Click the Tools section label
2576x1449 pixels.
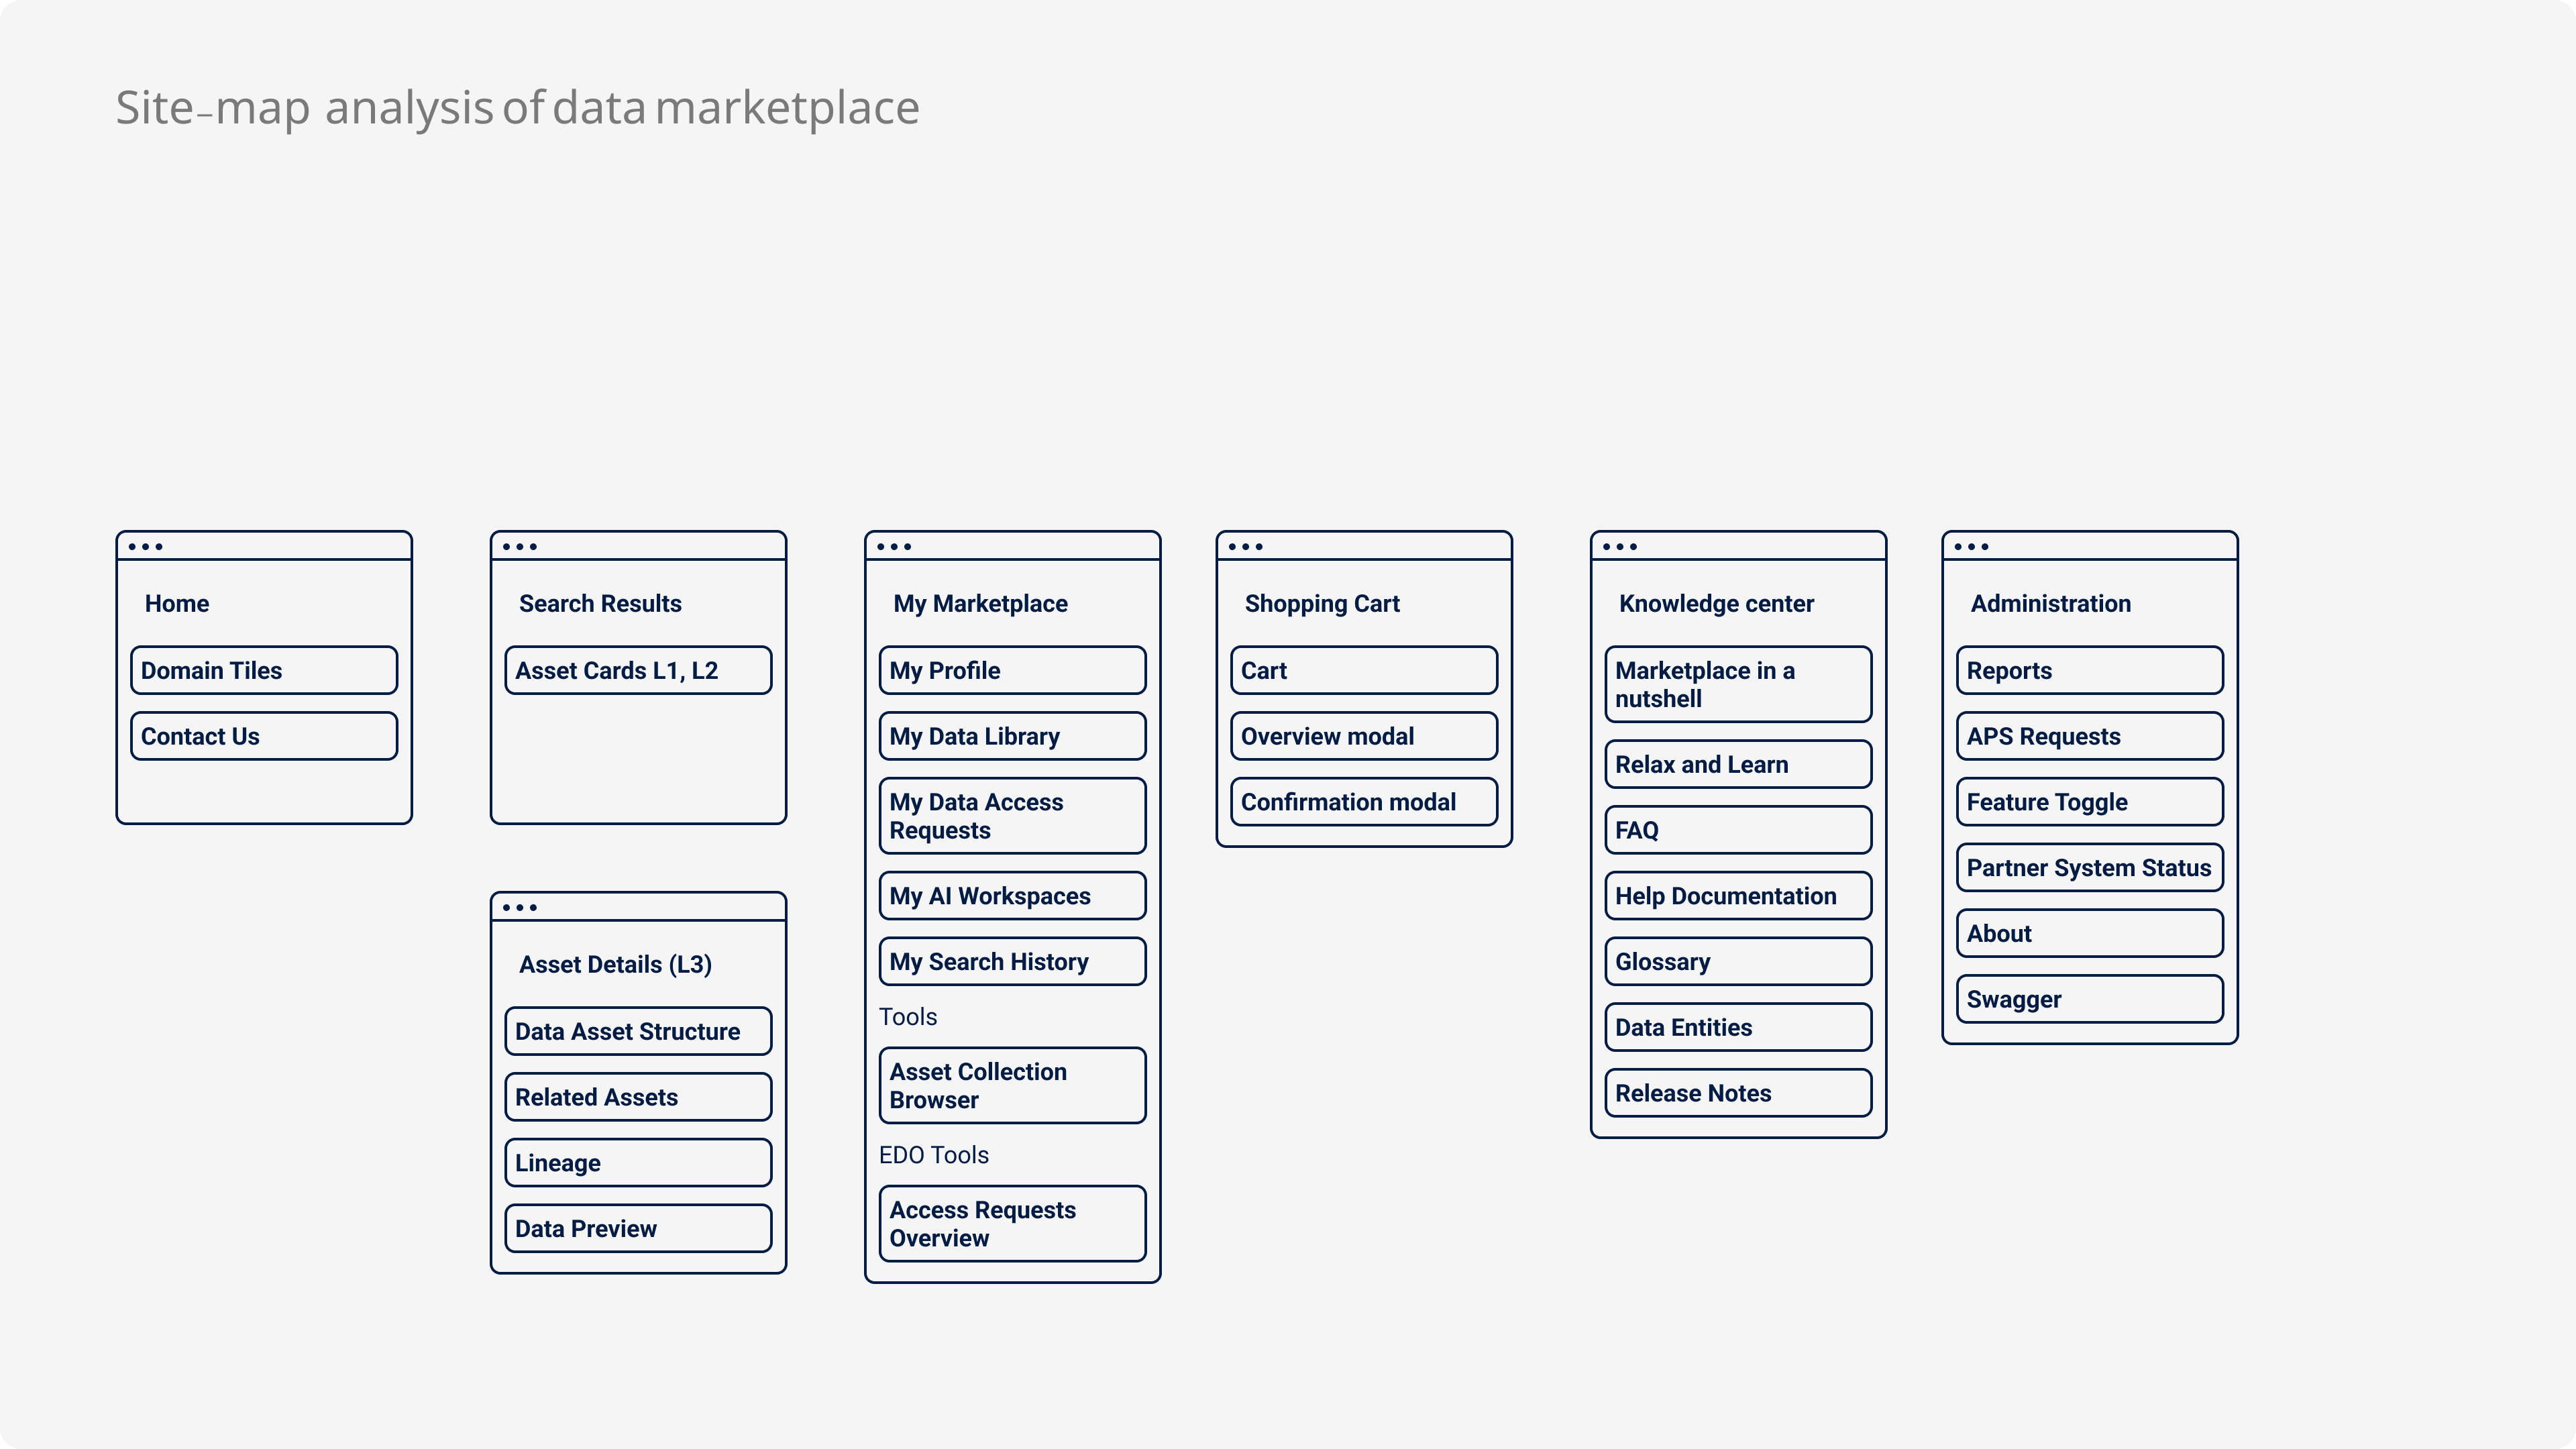[x=908, y=1017]
